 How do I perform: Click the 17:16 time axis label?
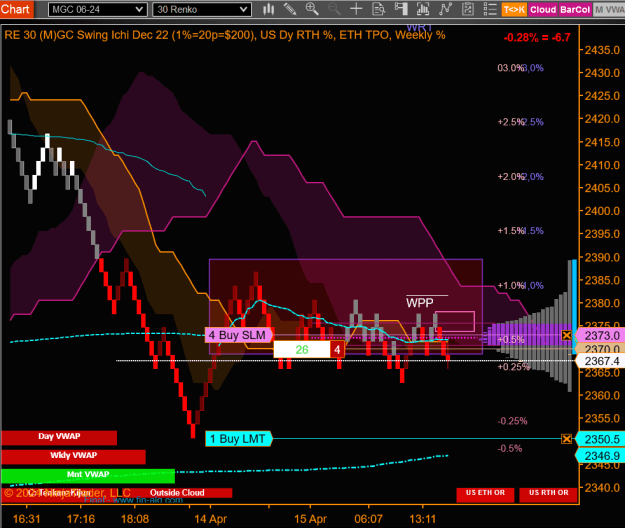pos(81,519)
